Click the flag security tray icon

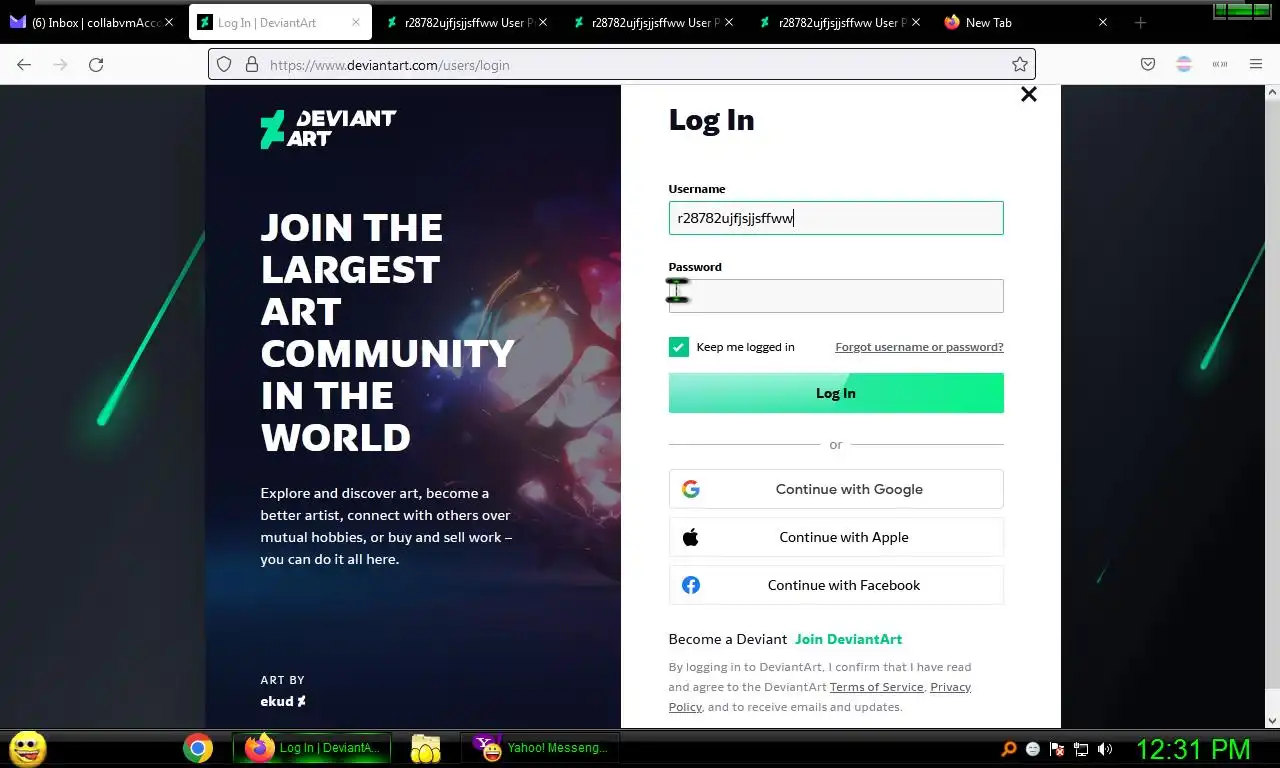tap(1057, 749)
